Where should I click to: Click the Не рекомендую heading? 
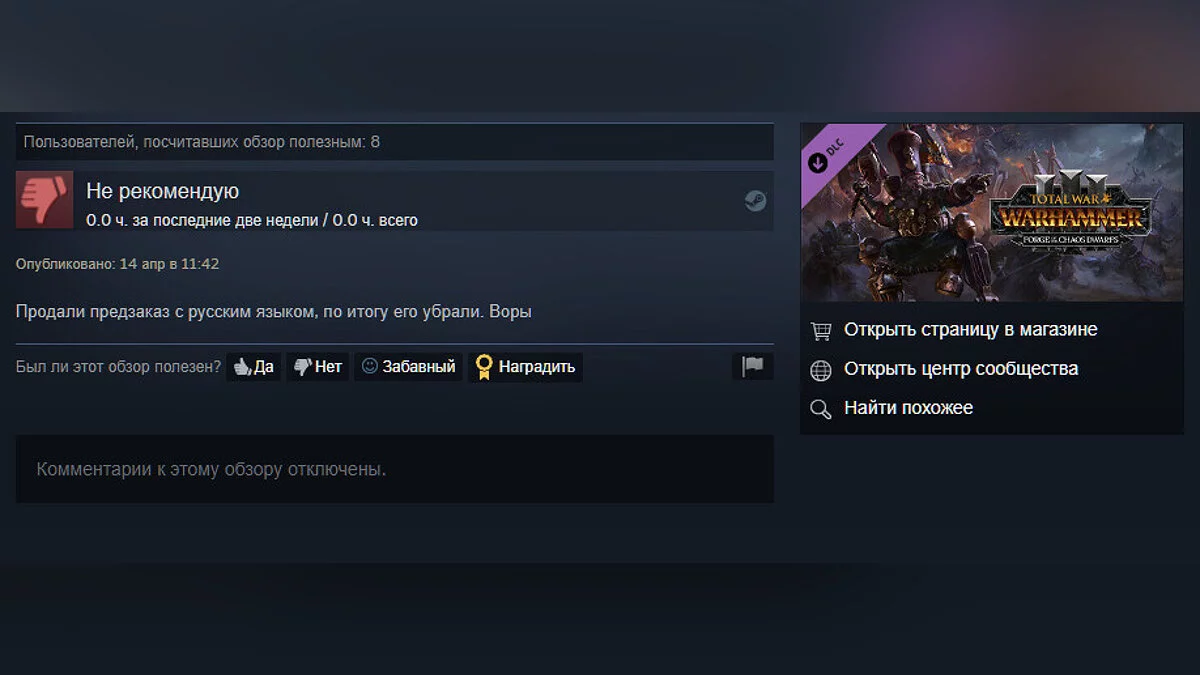(163, 191)
